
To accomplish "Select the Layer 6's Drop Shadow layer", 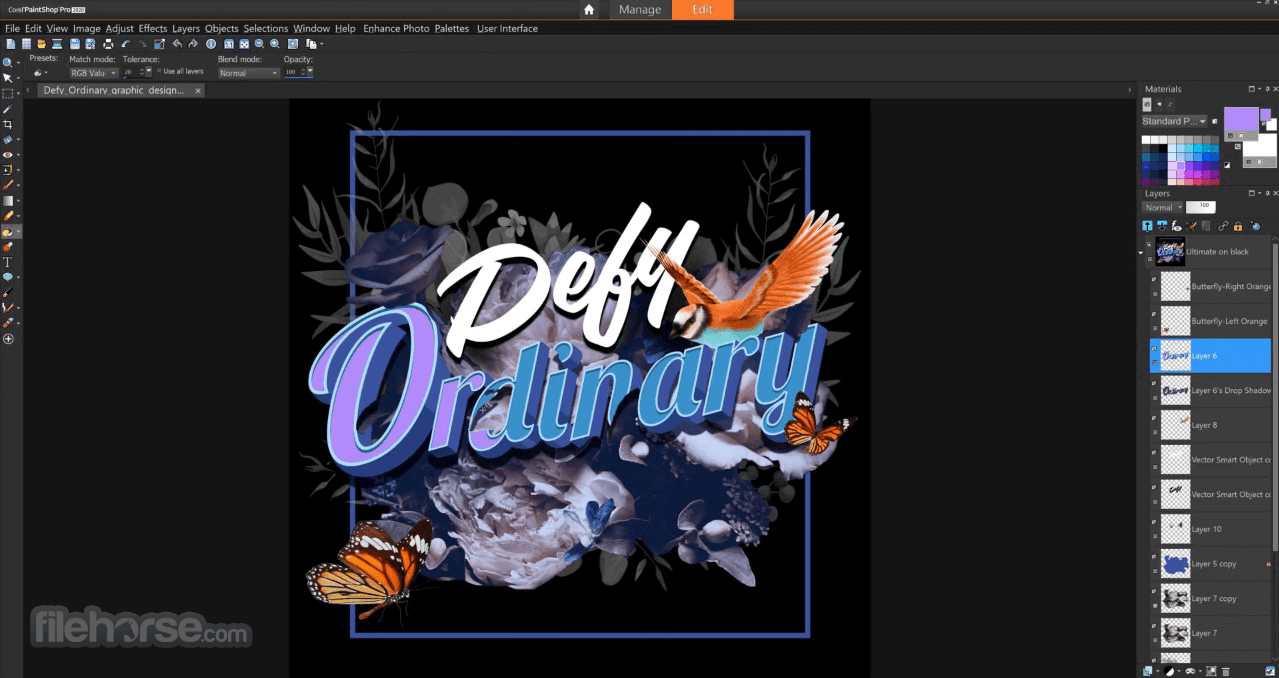I will coord(1211,390).
